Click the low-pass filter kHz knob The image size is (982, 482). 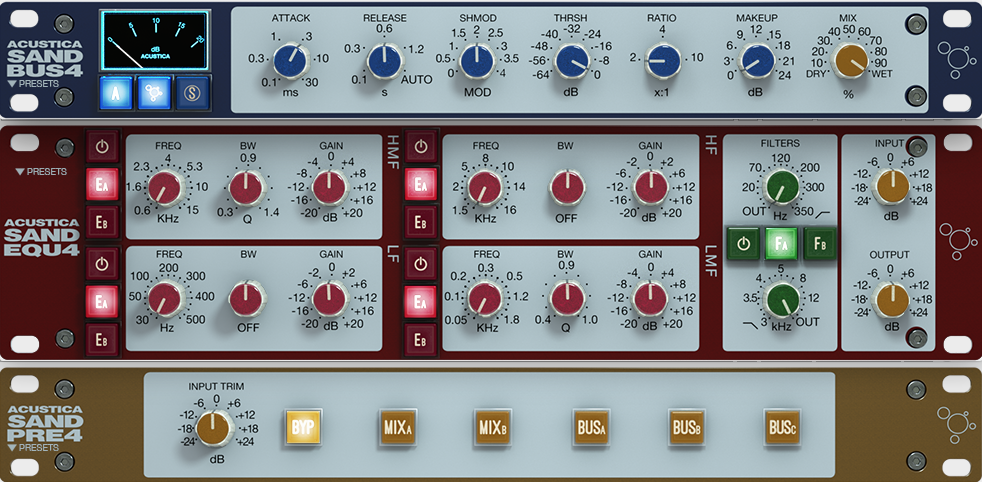point(782,300)
